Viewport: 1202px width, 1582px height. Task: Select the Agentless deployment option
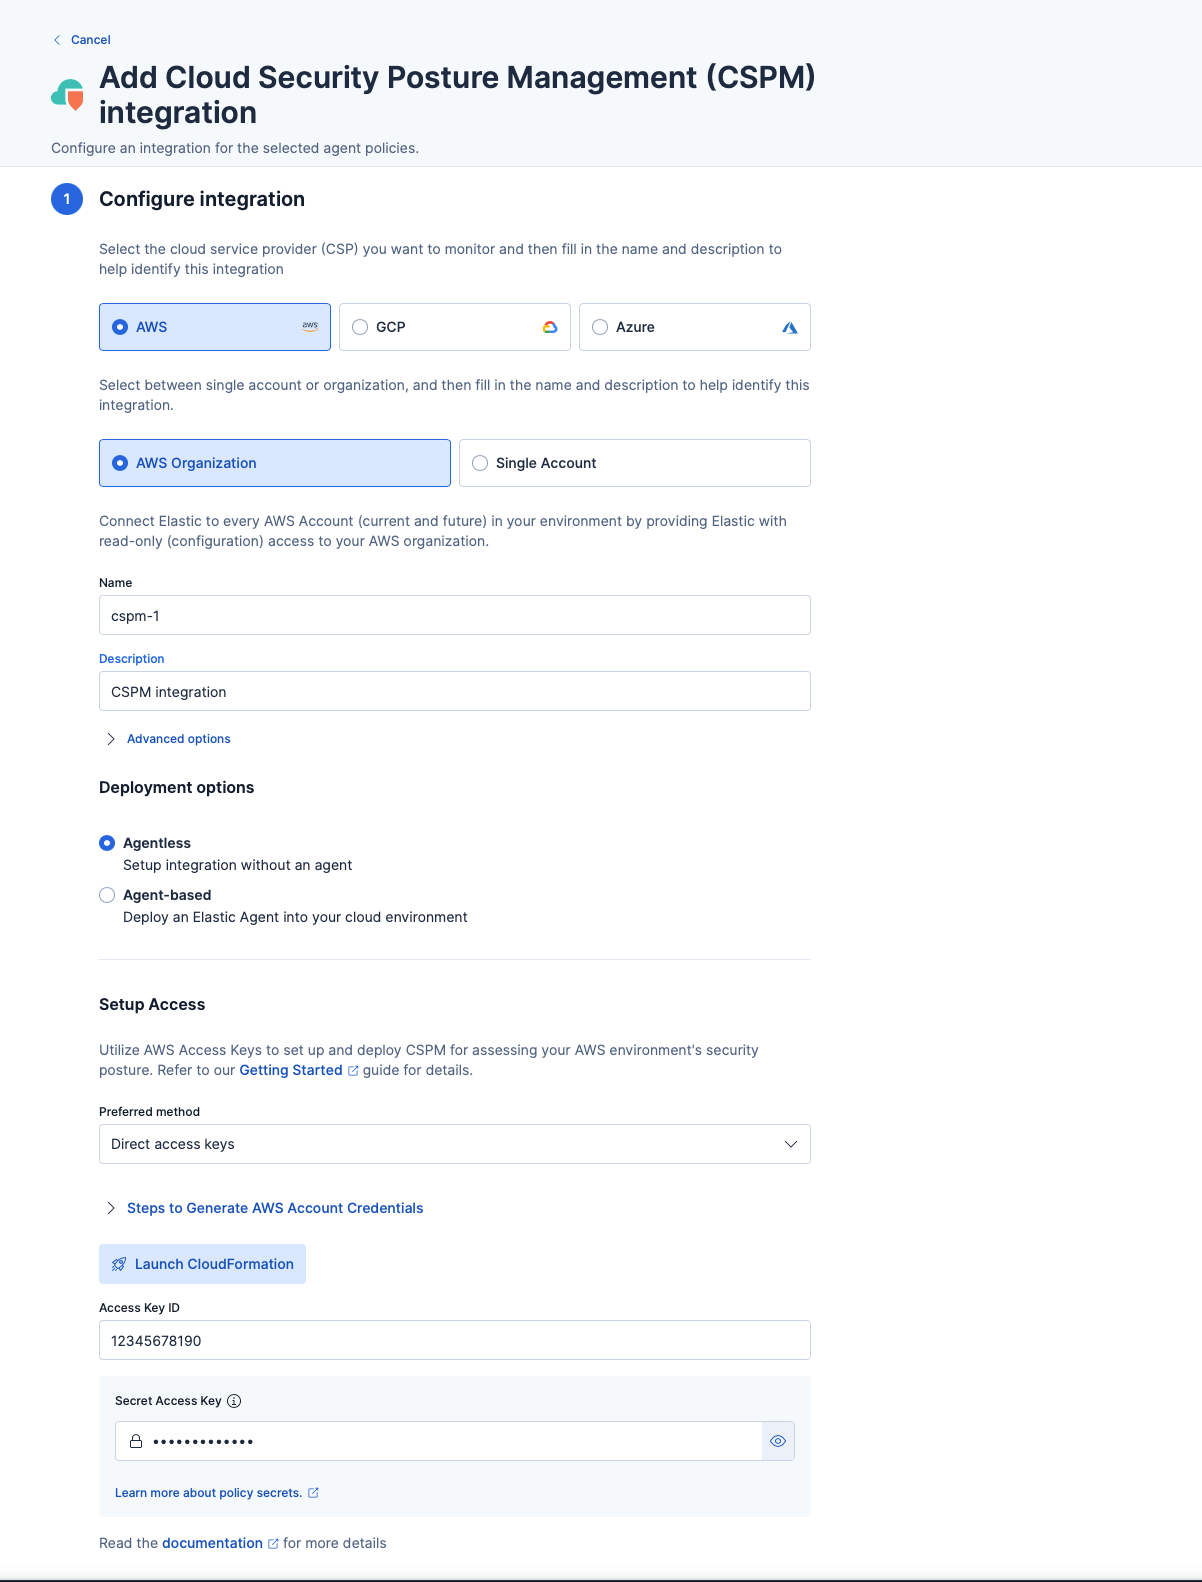(107, 843)
